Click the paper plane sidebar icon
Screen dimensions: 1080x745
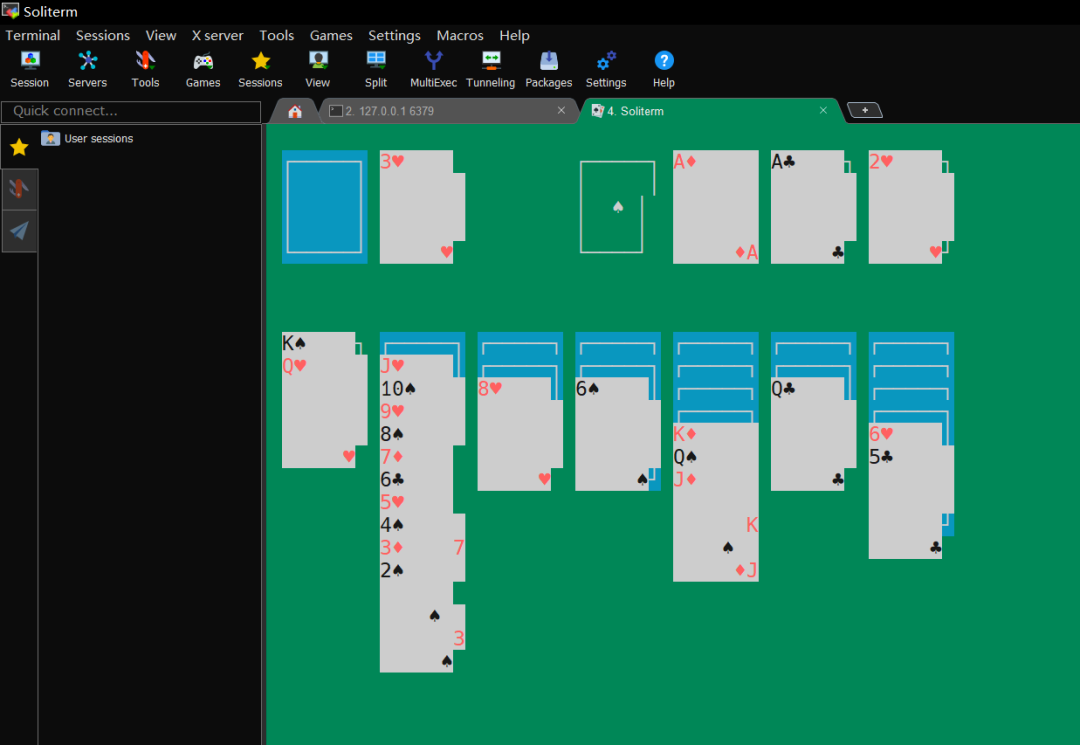19,231
